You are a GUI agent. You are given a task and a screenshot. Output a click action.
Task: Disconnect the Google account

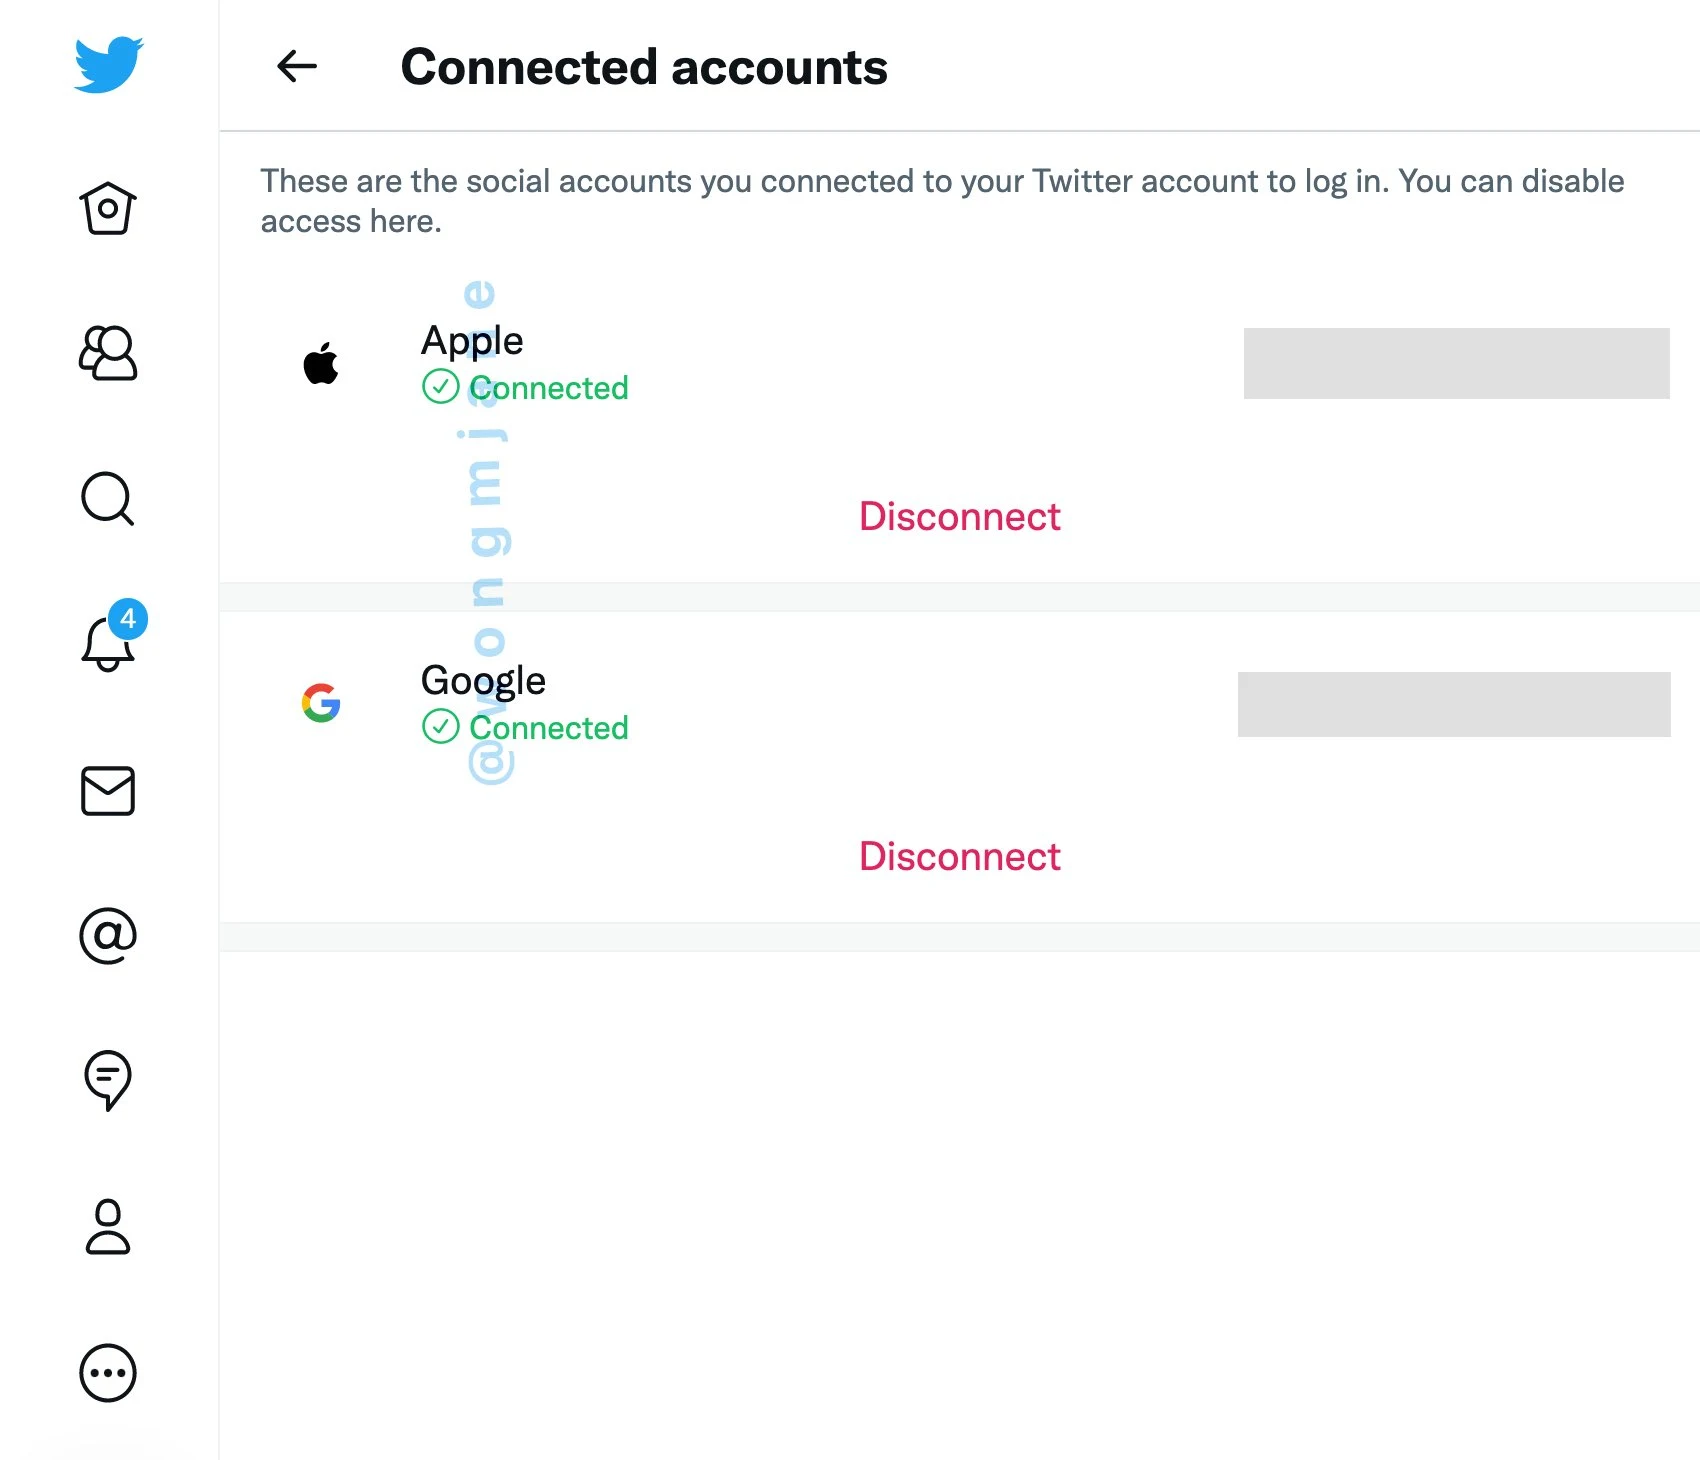click(959, 856)
